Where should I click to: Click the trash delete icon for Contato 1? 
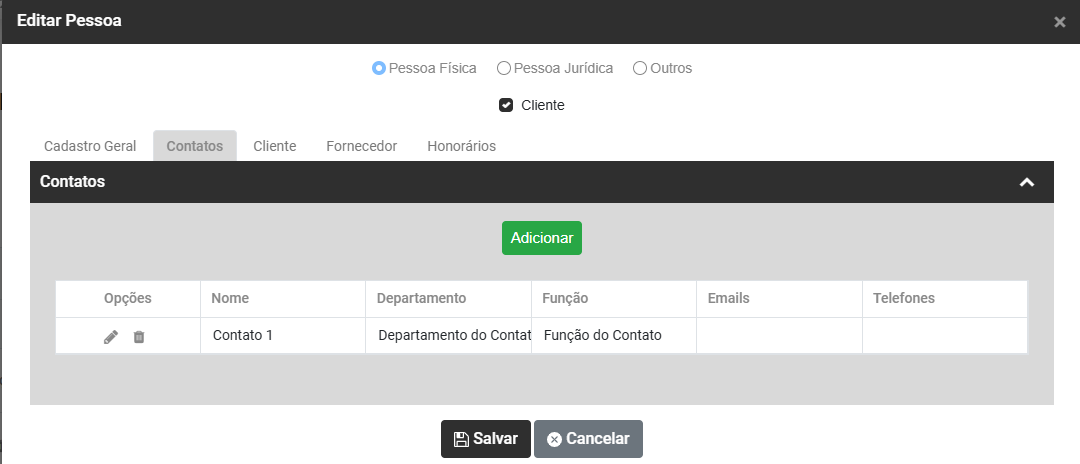[x=139, y=337]
